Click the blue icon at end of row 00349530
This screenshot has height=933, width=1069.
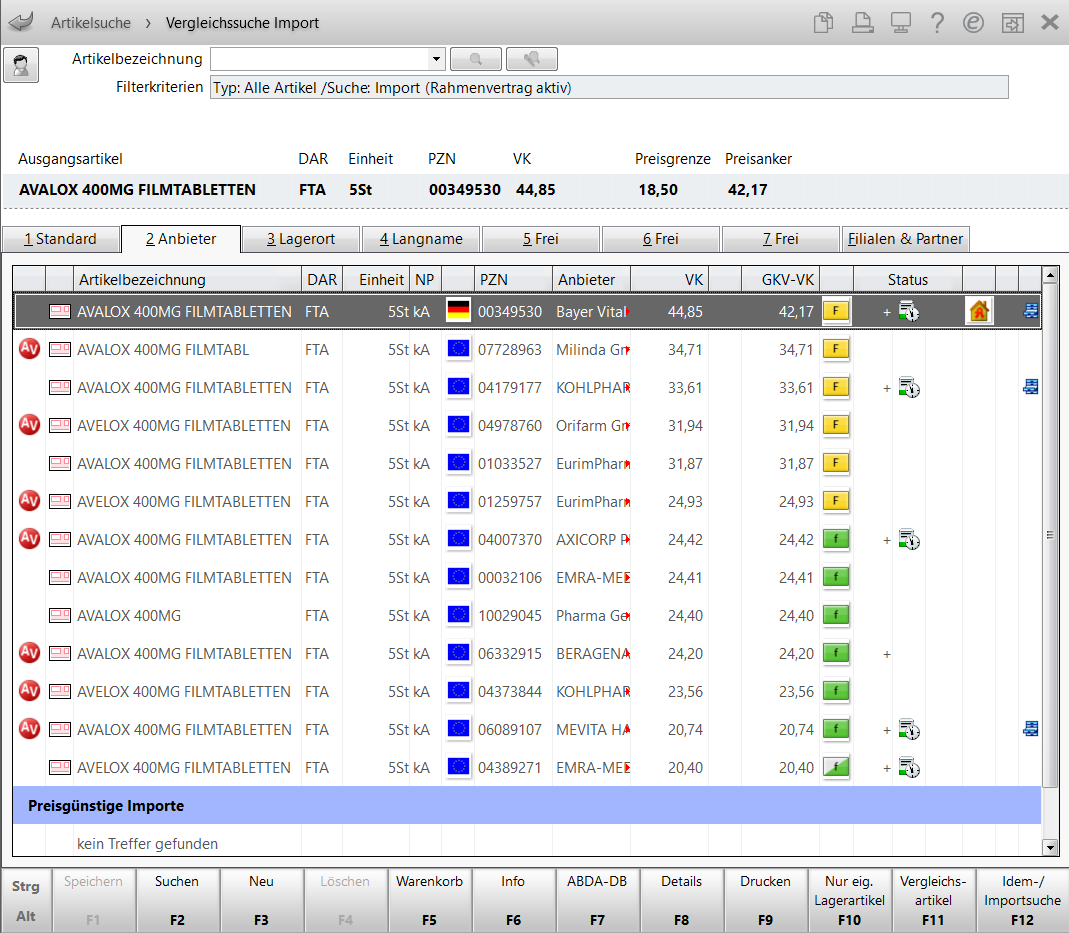[1031, 311]
